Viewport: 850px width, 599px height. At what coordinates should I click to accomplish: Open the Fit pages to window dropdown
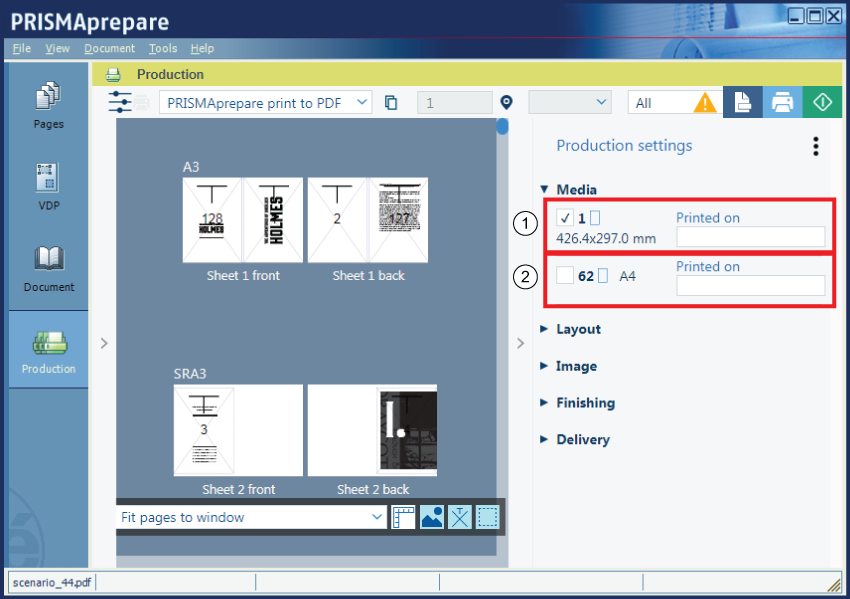click(x=251, y=517)
